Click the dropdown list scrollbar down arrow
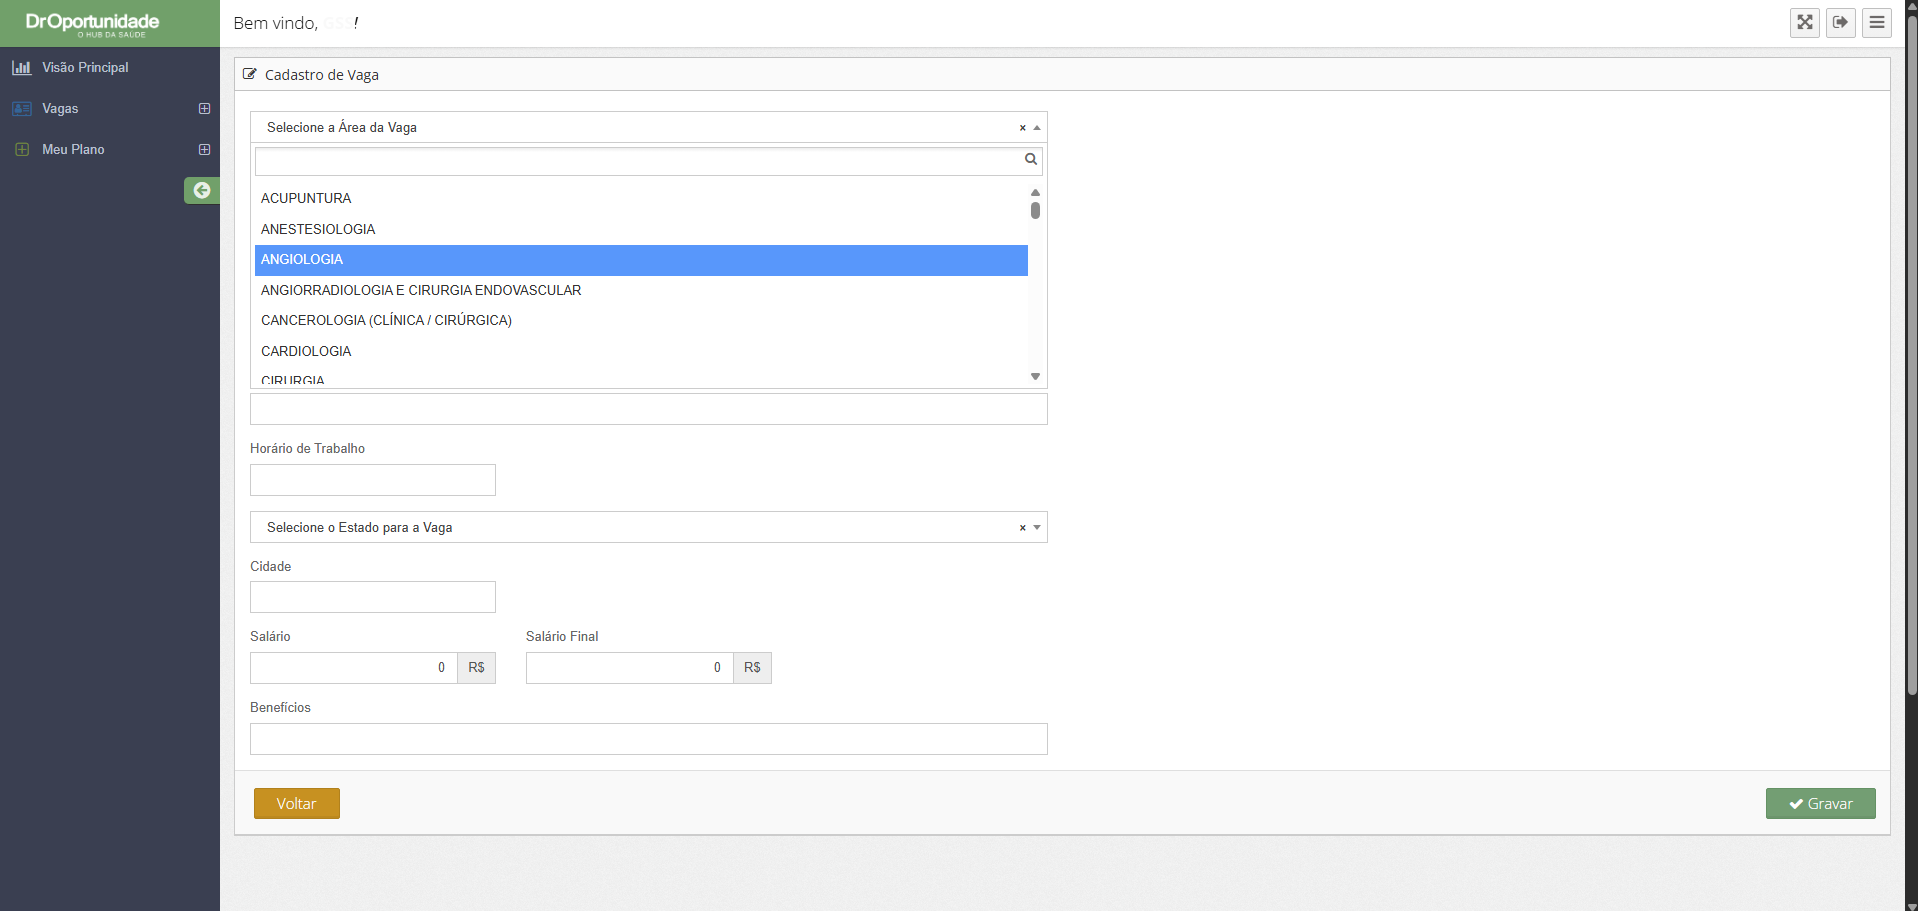The width and height of the screenshot is (1918, 911). pyautogui.click(x=1035, y=377)
